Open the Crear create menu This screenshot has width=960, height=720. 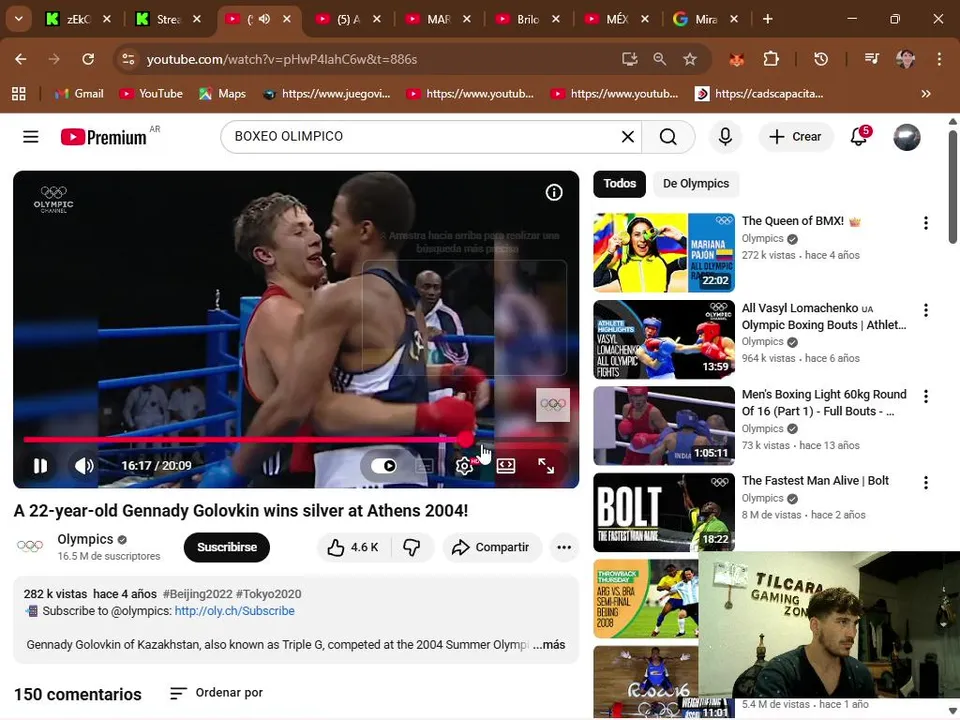795,137
